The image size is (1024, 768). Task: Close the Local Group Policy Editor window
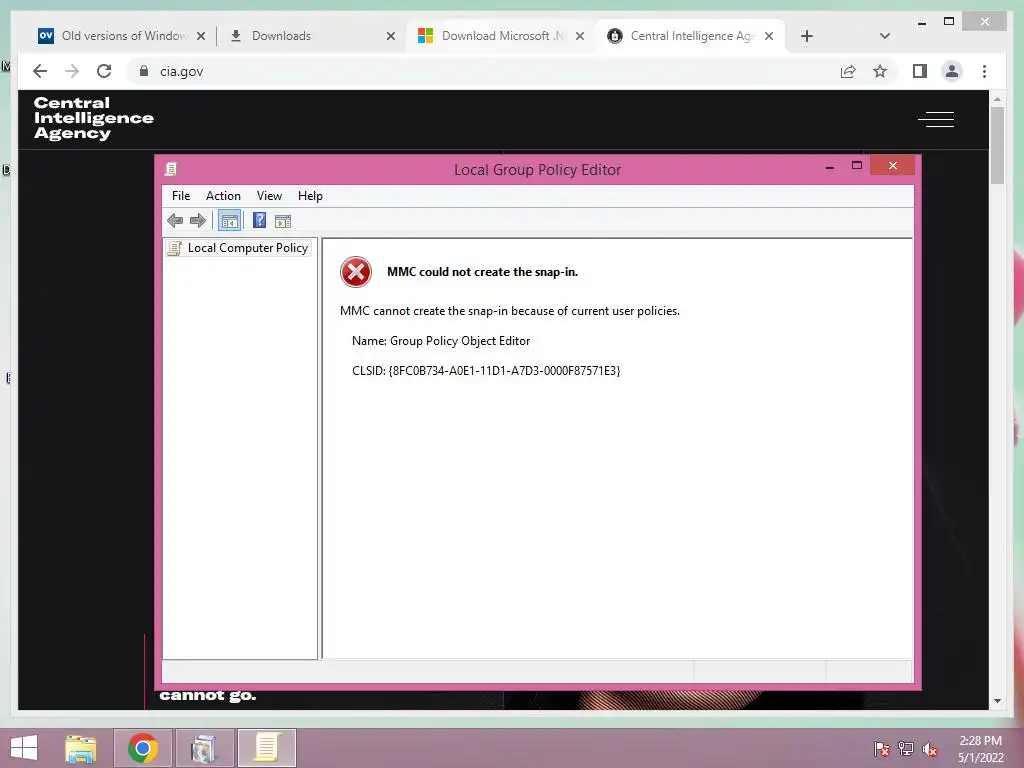pyautogui.click(x=893, y=166)
